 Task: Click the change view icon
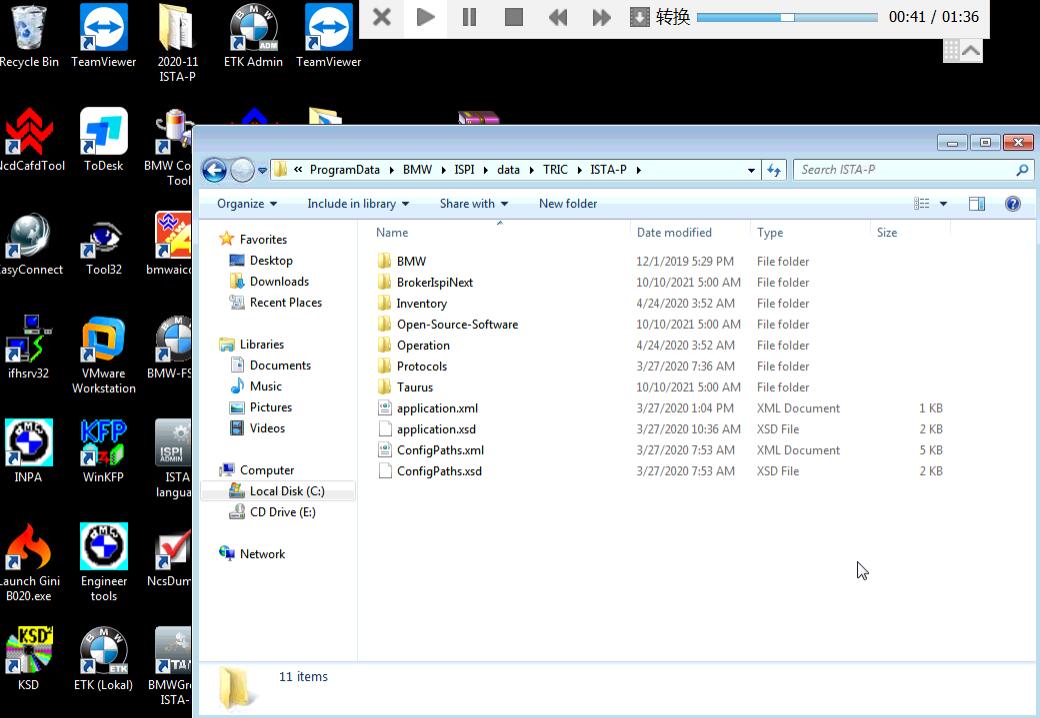[x=922, y=204]
